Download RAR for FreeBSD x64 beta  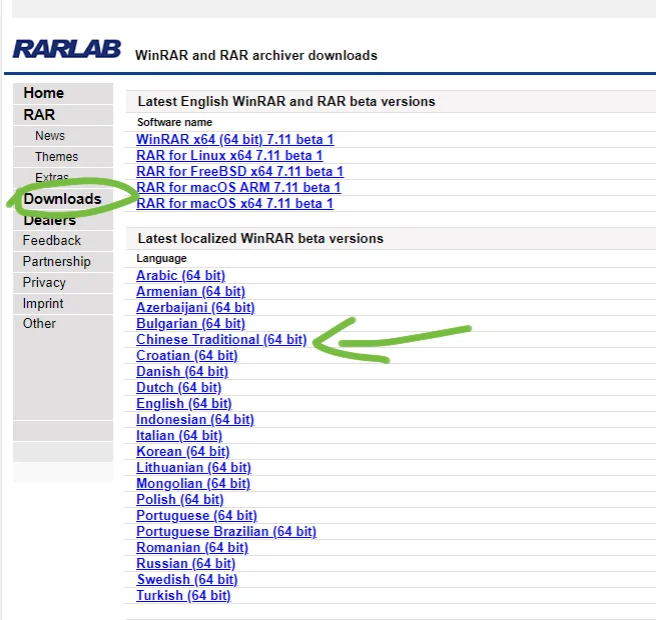click(240, 171)
